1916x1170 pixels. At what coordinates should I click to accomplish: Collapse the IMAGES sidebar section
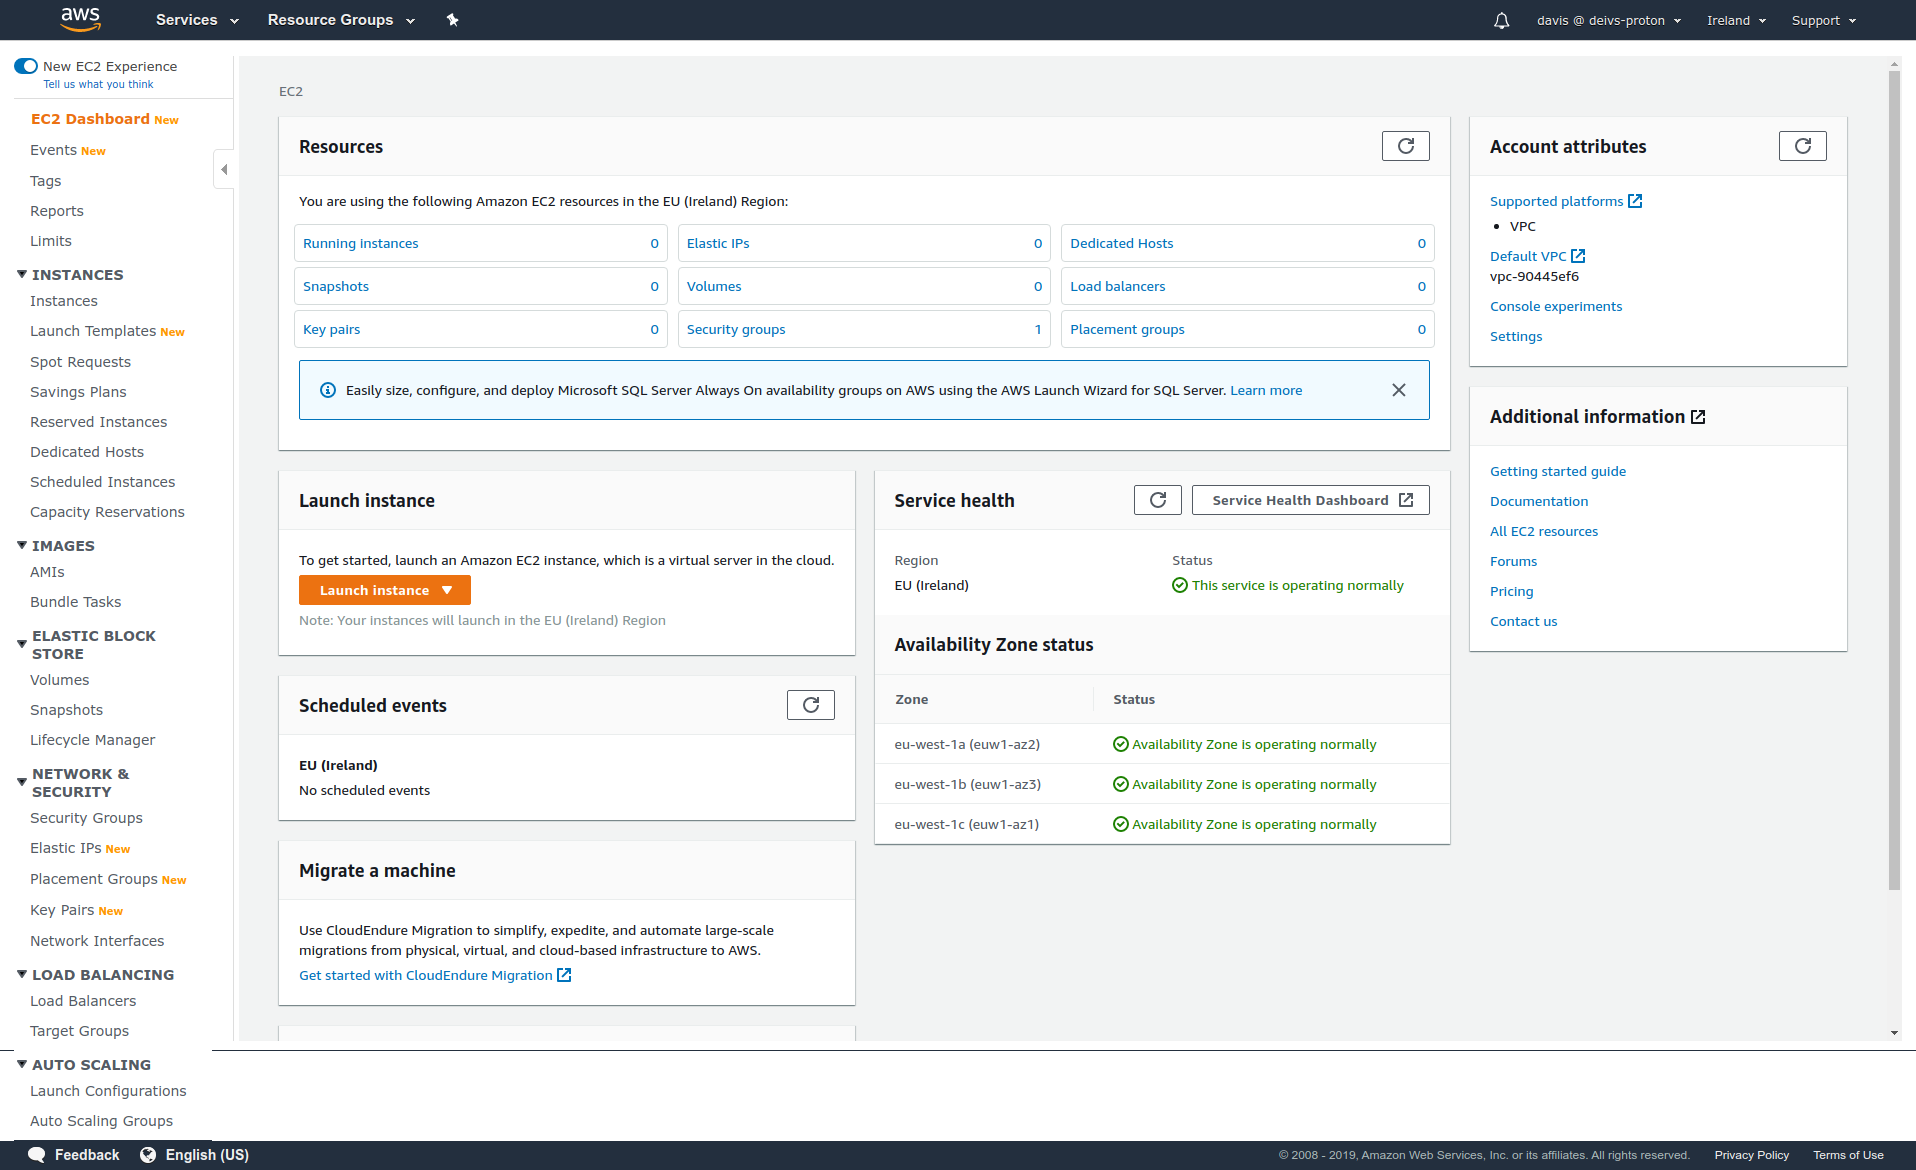pyautogui.click(x=22, y=545)
